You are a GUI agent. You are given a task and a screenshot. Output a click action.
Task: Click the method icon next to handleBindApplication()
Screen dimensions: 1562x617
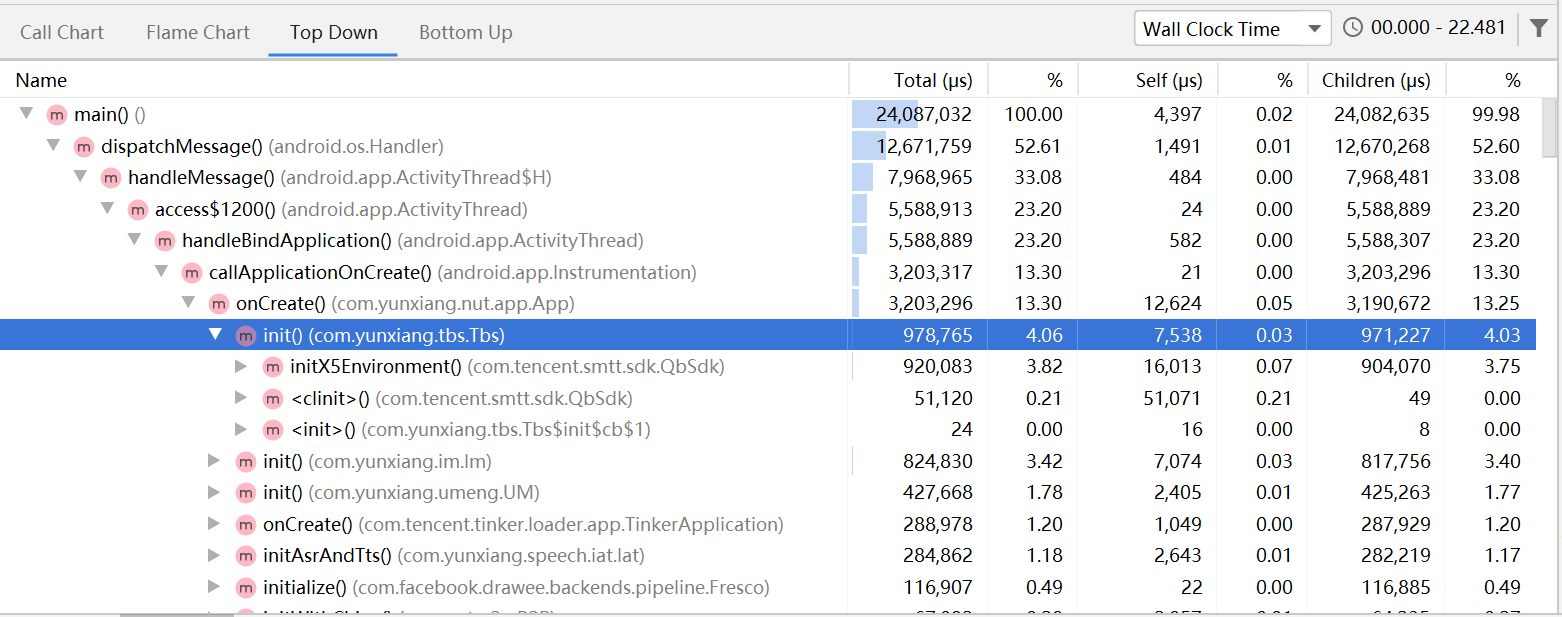coord(165,241)
